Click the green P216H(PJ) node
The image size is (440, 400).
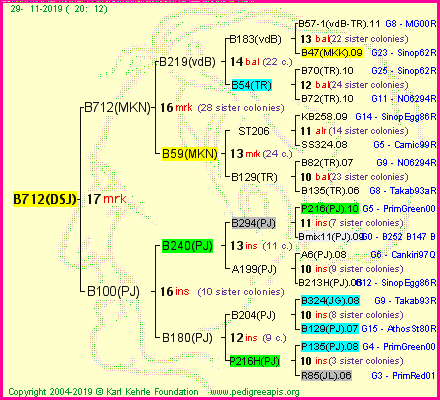255,361
